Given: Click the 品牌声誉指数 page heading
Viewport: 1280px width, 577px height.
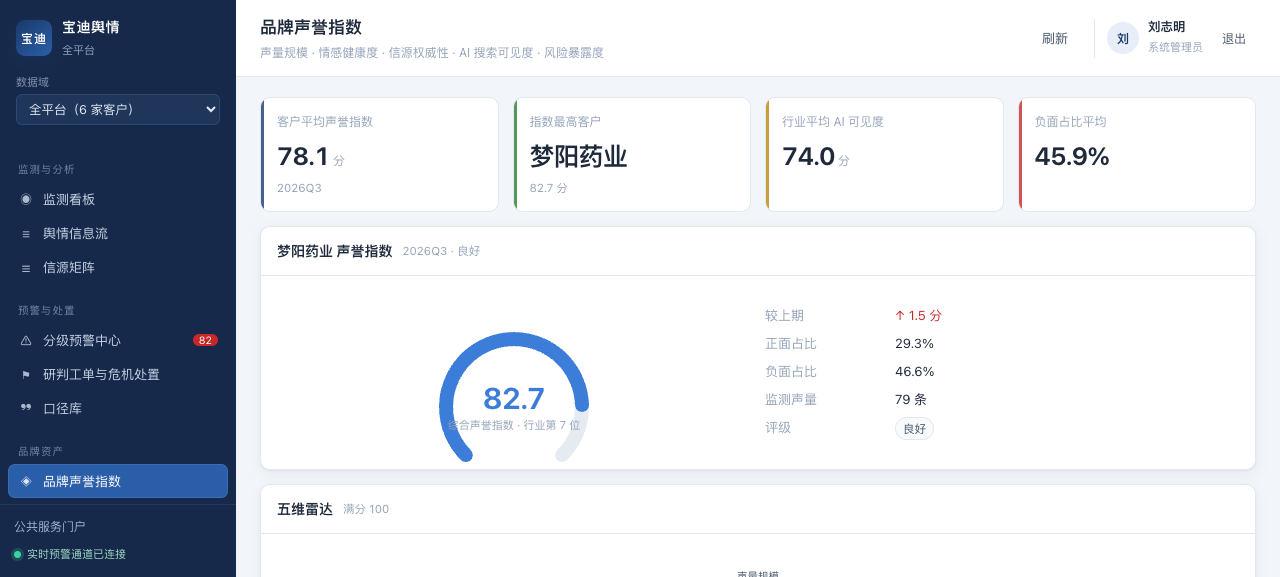Looking at the screenshot, I should coord(311,27).
